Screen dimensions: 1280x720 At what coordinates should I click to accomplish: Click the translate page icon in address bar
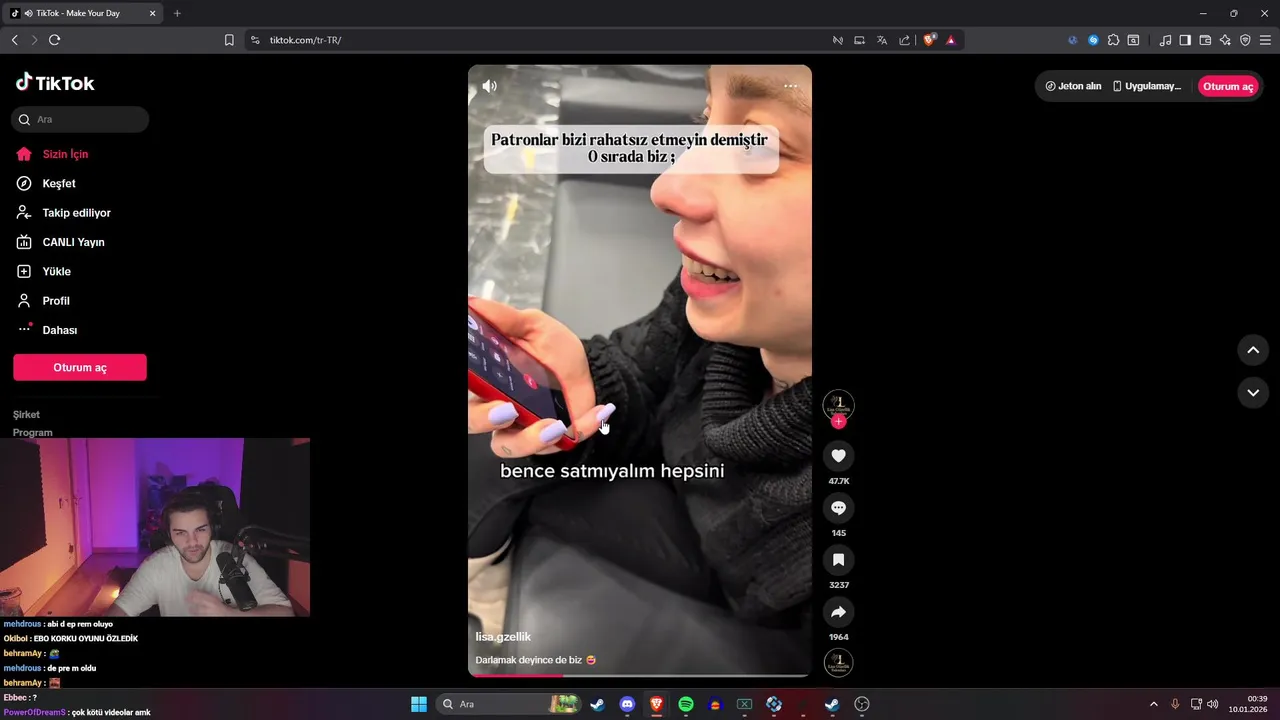[x=882, y=40]
